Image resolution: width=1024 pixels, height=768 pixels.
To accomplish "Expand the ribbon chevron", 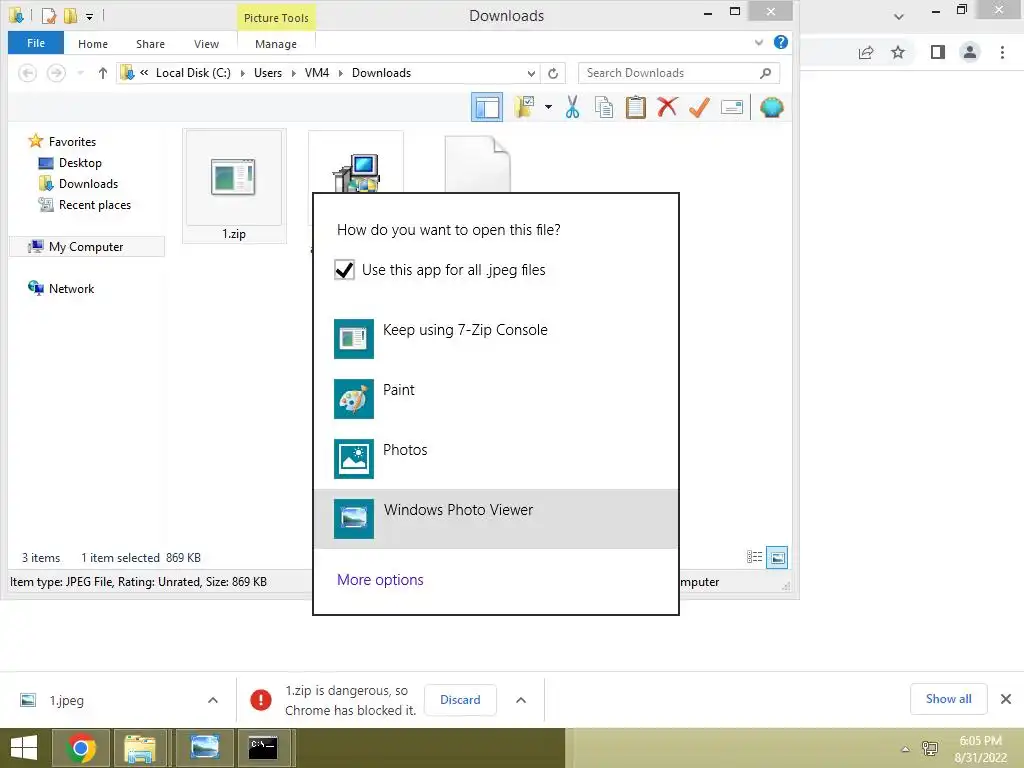I will click(759, 42).
